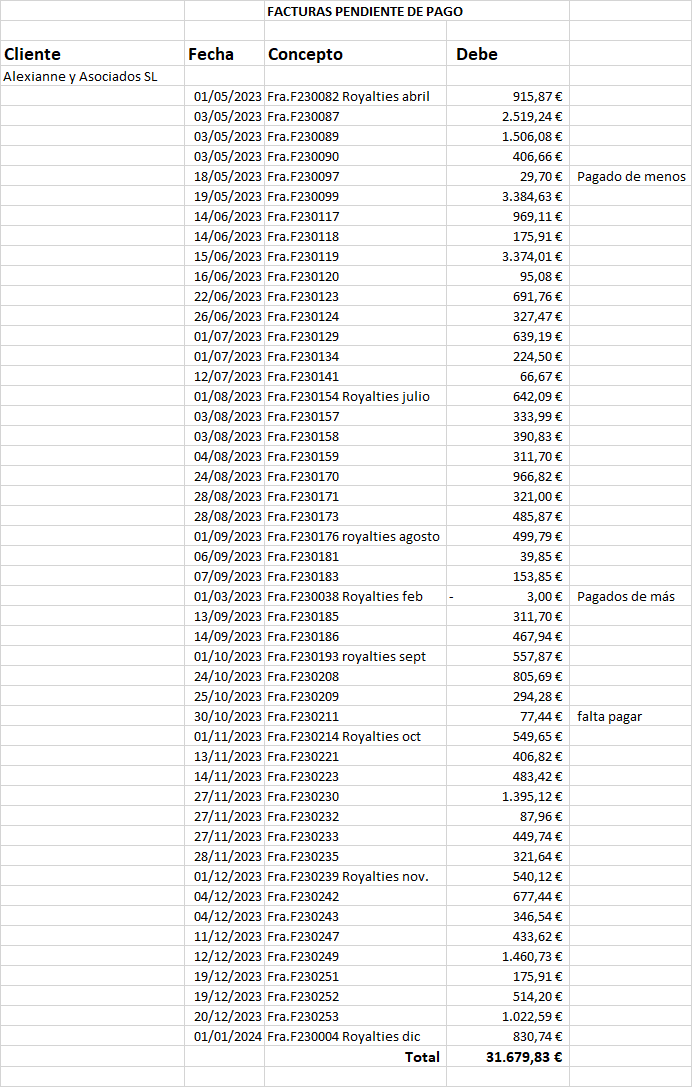Click the Total label cell
This screenshot has width=692, height=1087.
422,1056
